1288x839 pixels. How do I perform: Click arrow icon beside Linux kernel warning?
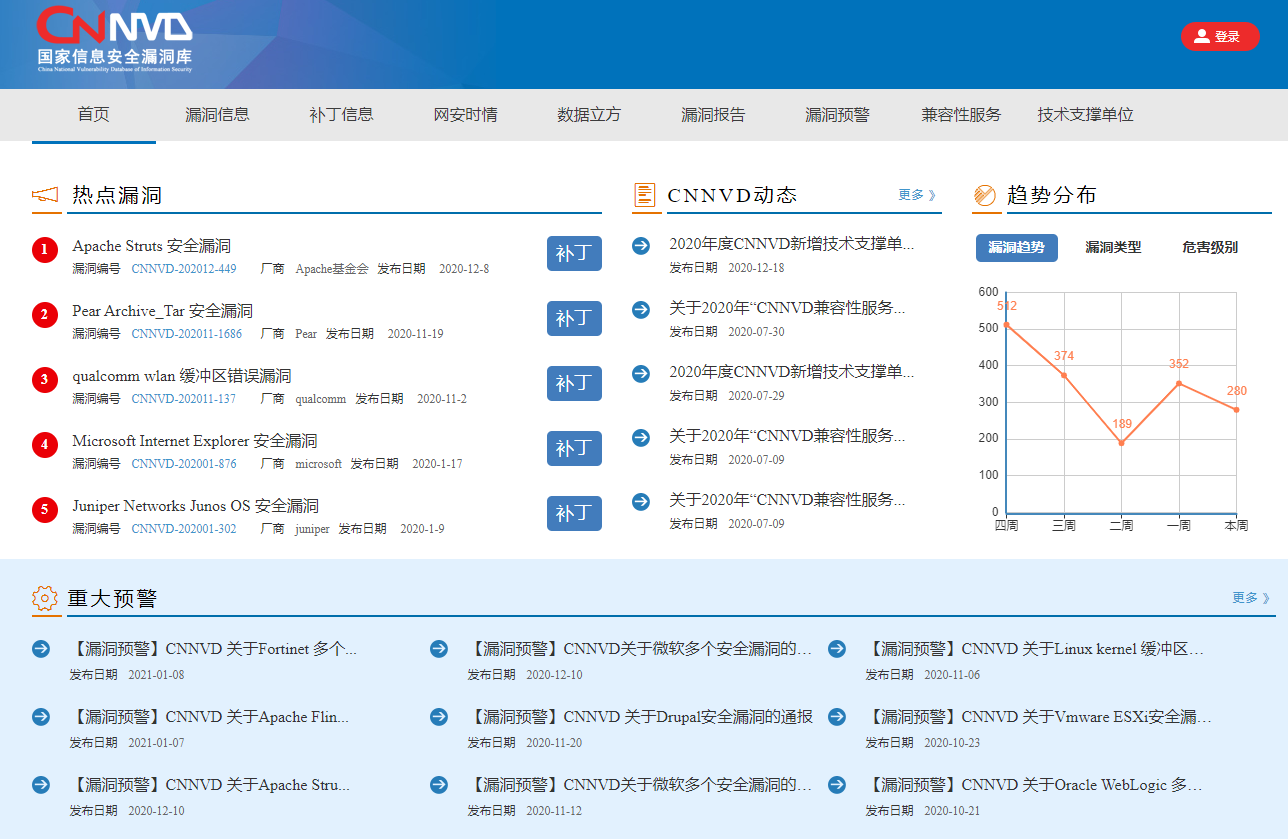tap(837, 649)
